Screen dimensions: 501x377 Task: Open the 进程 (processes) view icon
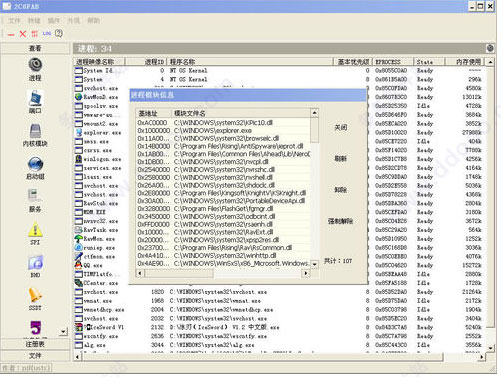[x=35, y=65]
